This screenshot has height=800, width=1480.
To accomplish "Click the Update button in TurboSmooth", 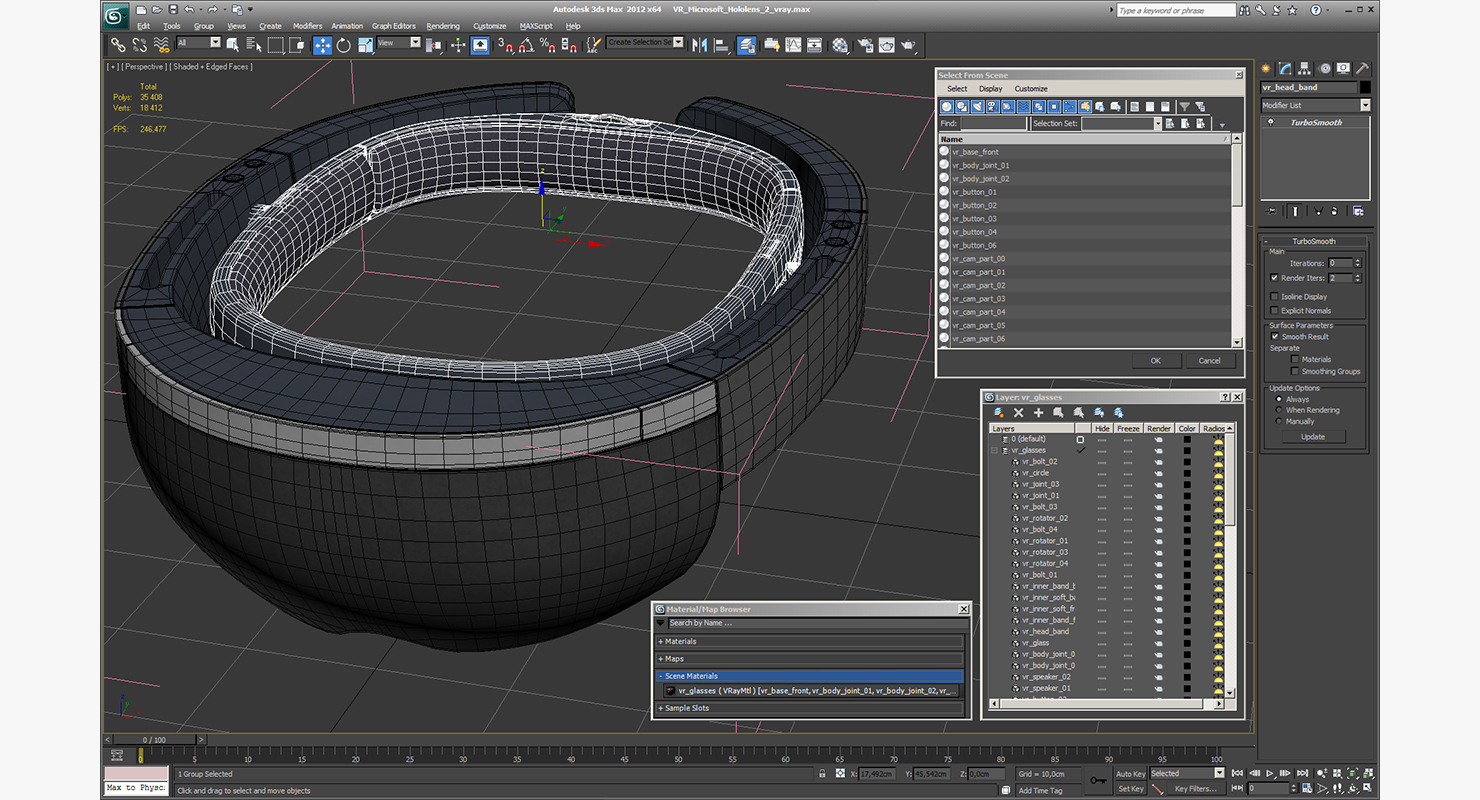I will pyautogui.click(x=1313, y=437).
